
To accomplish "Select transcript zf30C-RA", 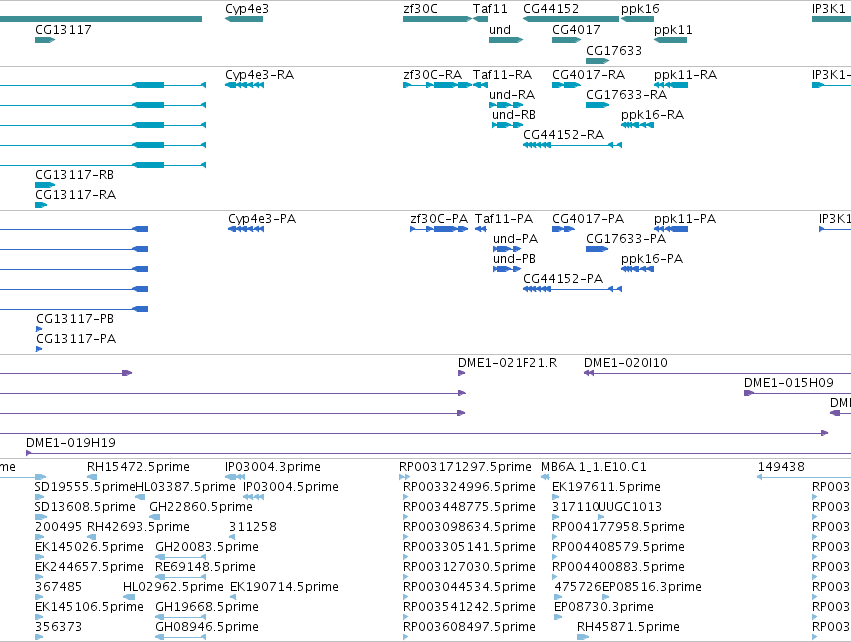I will [437, 85].
